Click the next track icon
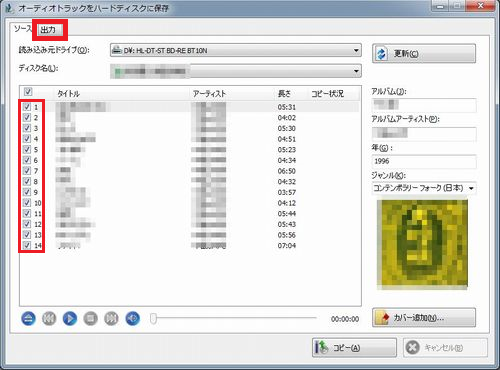 pos(111,319)
